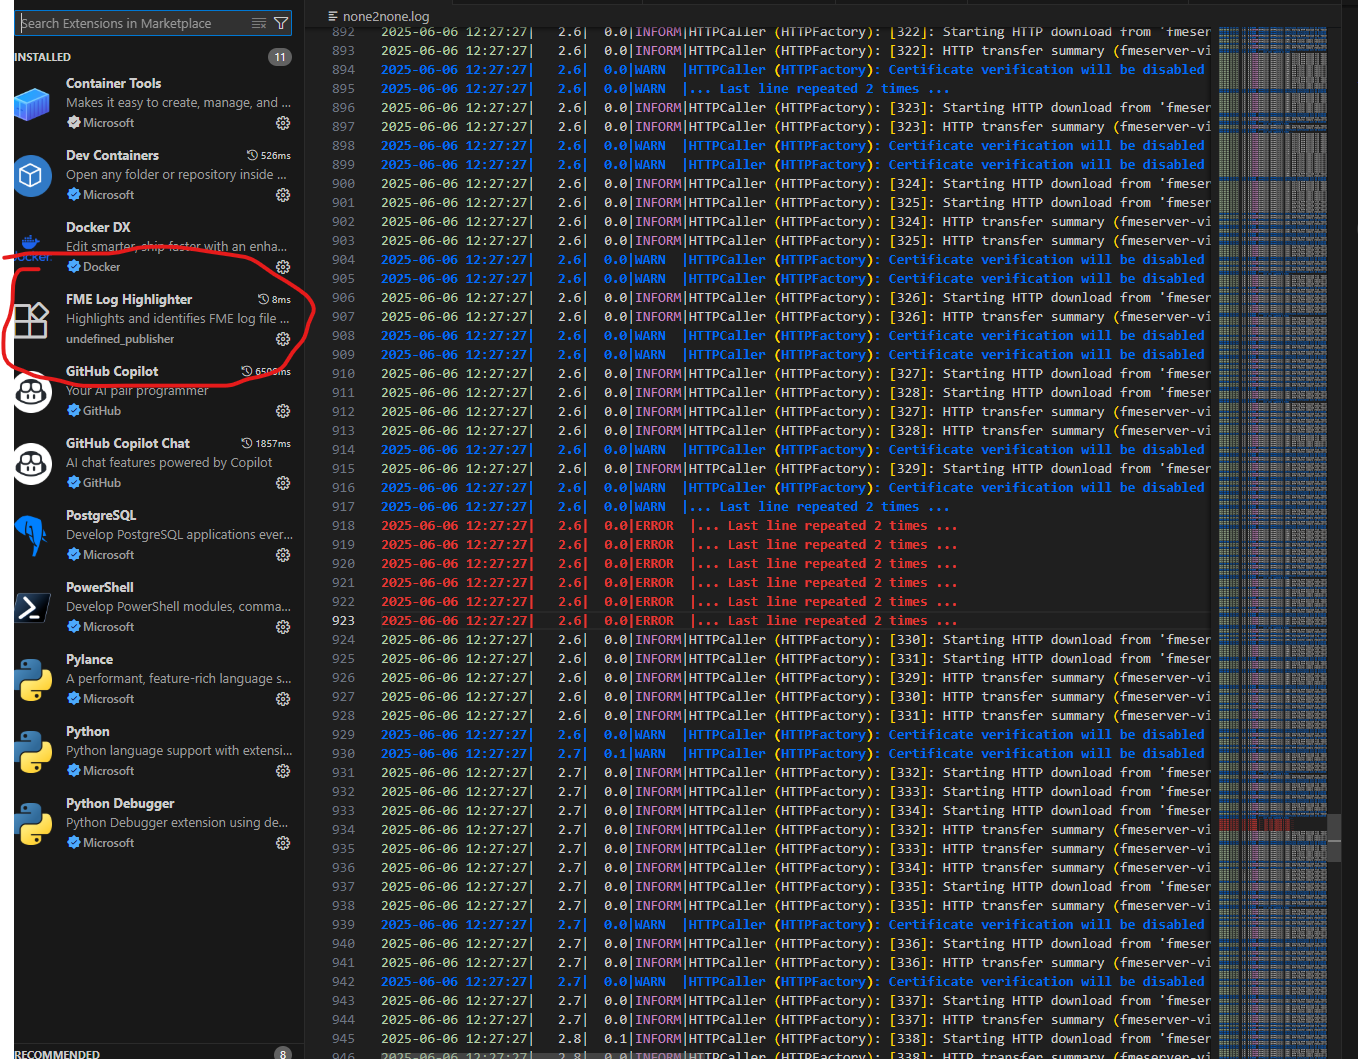Open manage gear for Docker DX
This screenshot has width=1358, height=1059.
coord(283,267)
